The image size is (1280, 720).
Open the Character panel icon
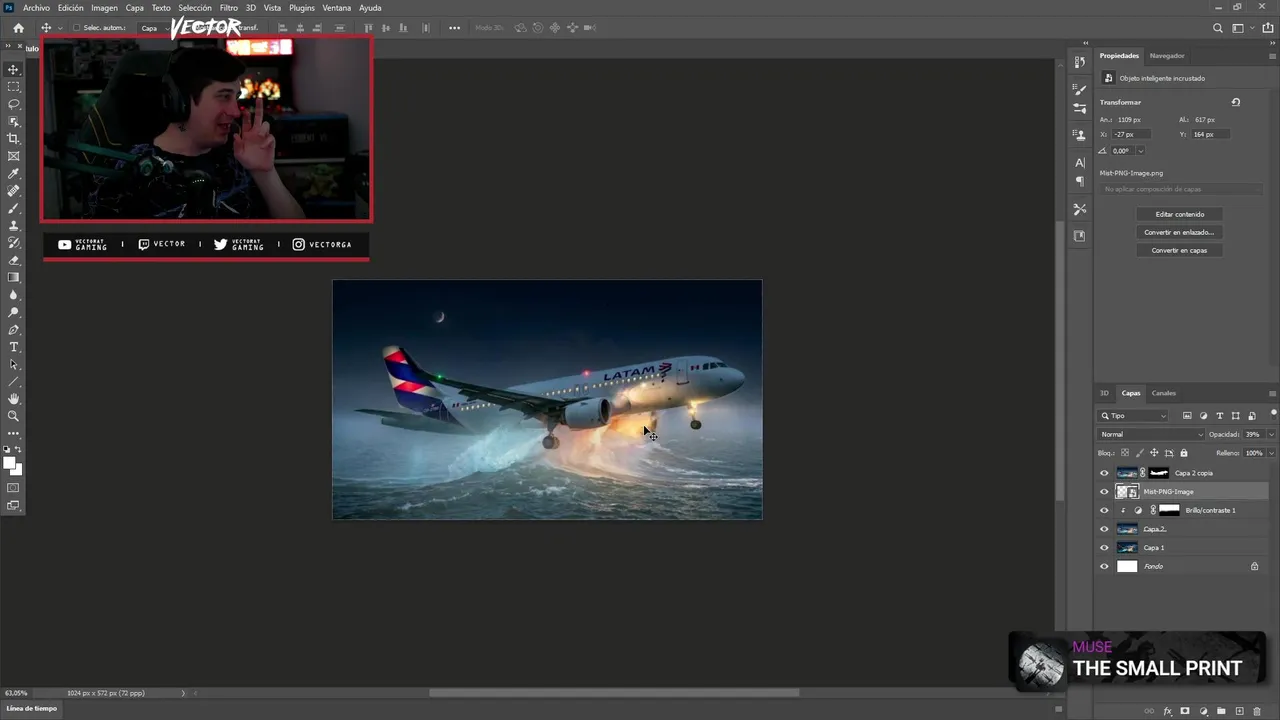[x=1080, y=162]
